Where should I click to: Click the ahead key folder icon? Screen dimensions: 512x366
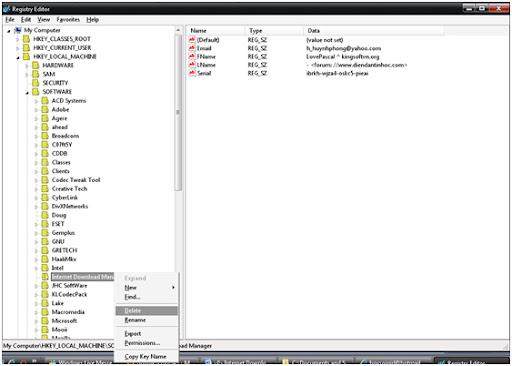pyautogui.click(x=45, y=127)
